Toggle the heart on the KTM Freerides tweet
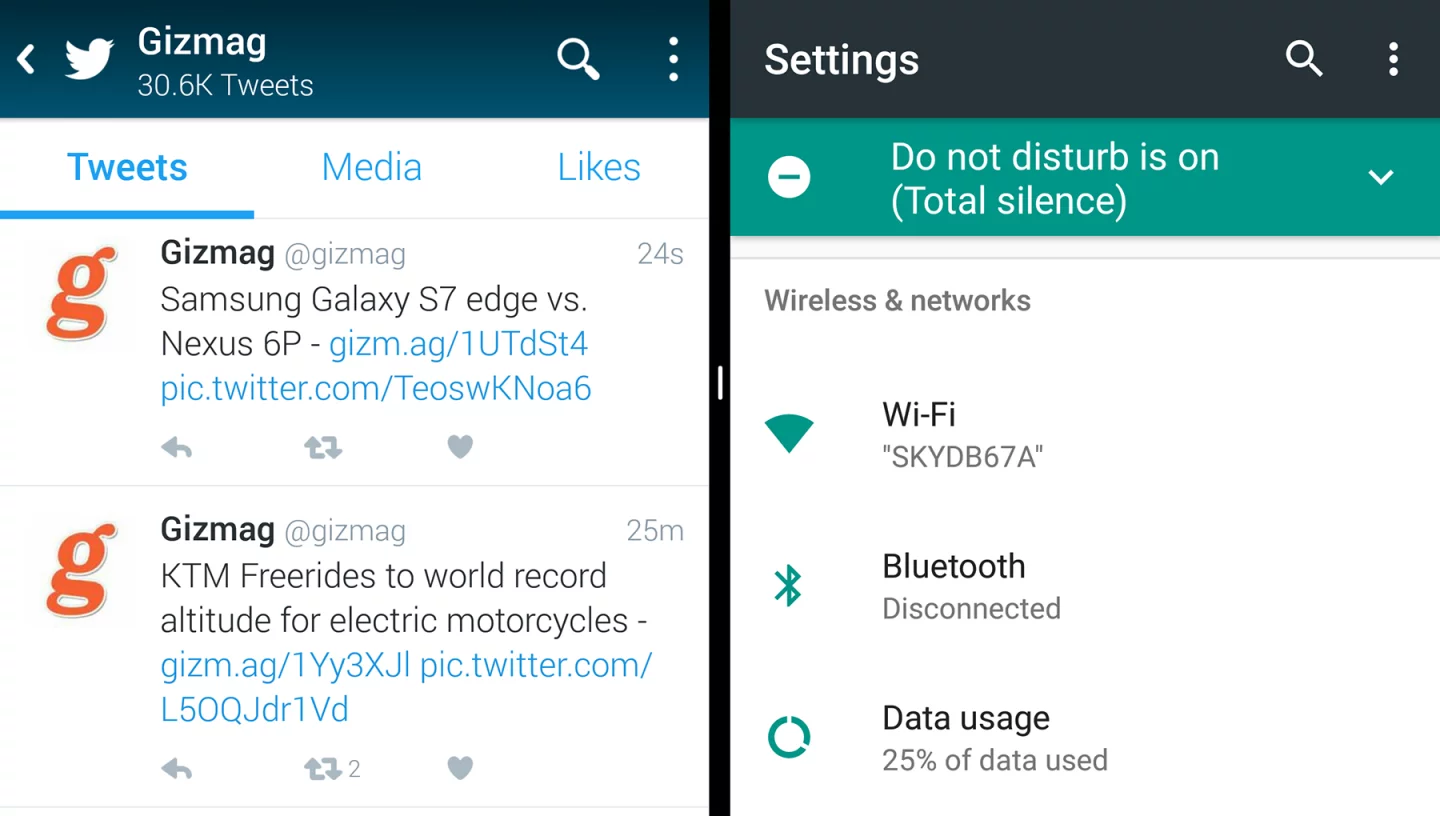This screenshot has width=1440, height=816. click(459, 768)
